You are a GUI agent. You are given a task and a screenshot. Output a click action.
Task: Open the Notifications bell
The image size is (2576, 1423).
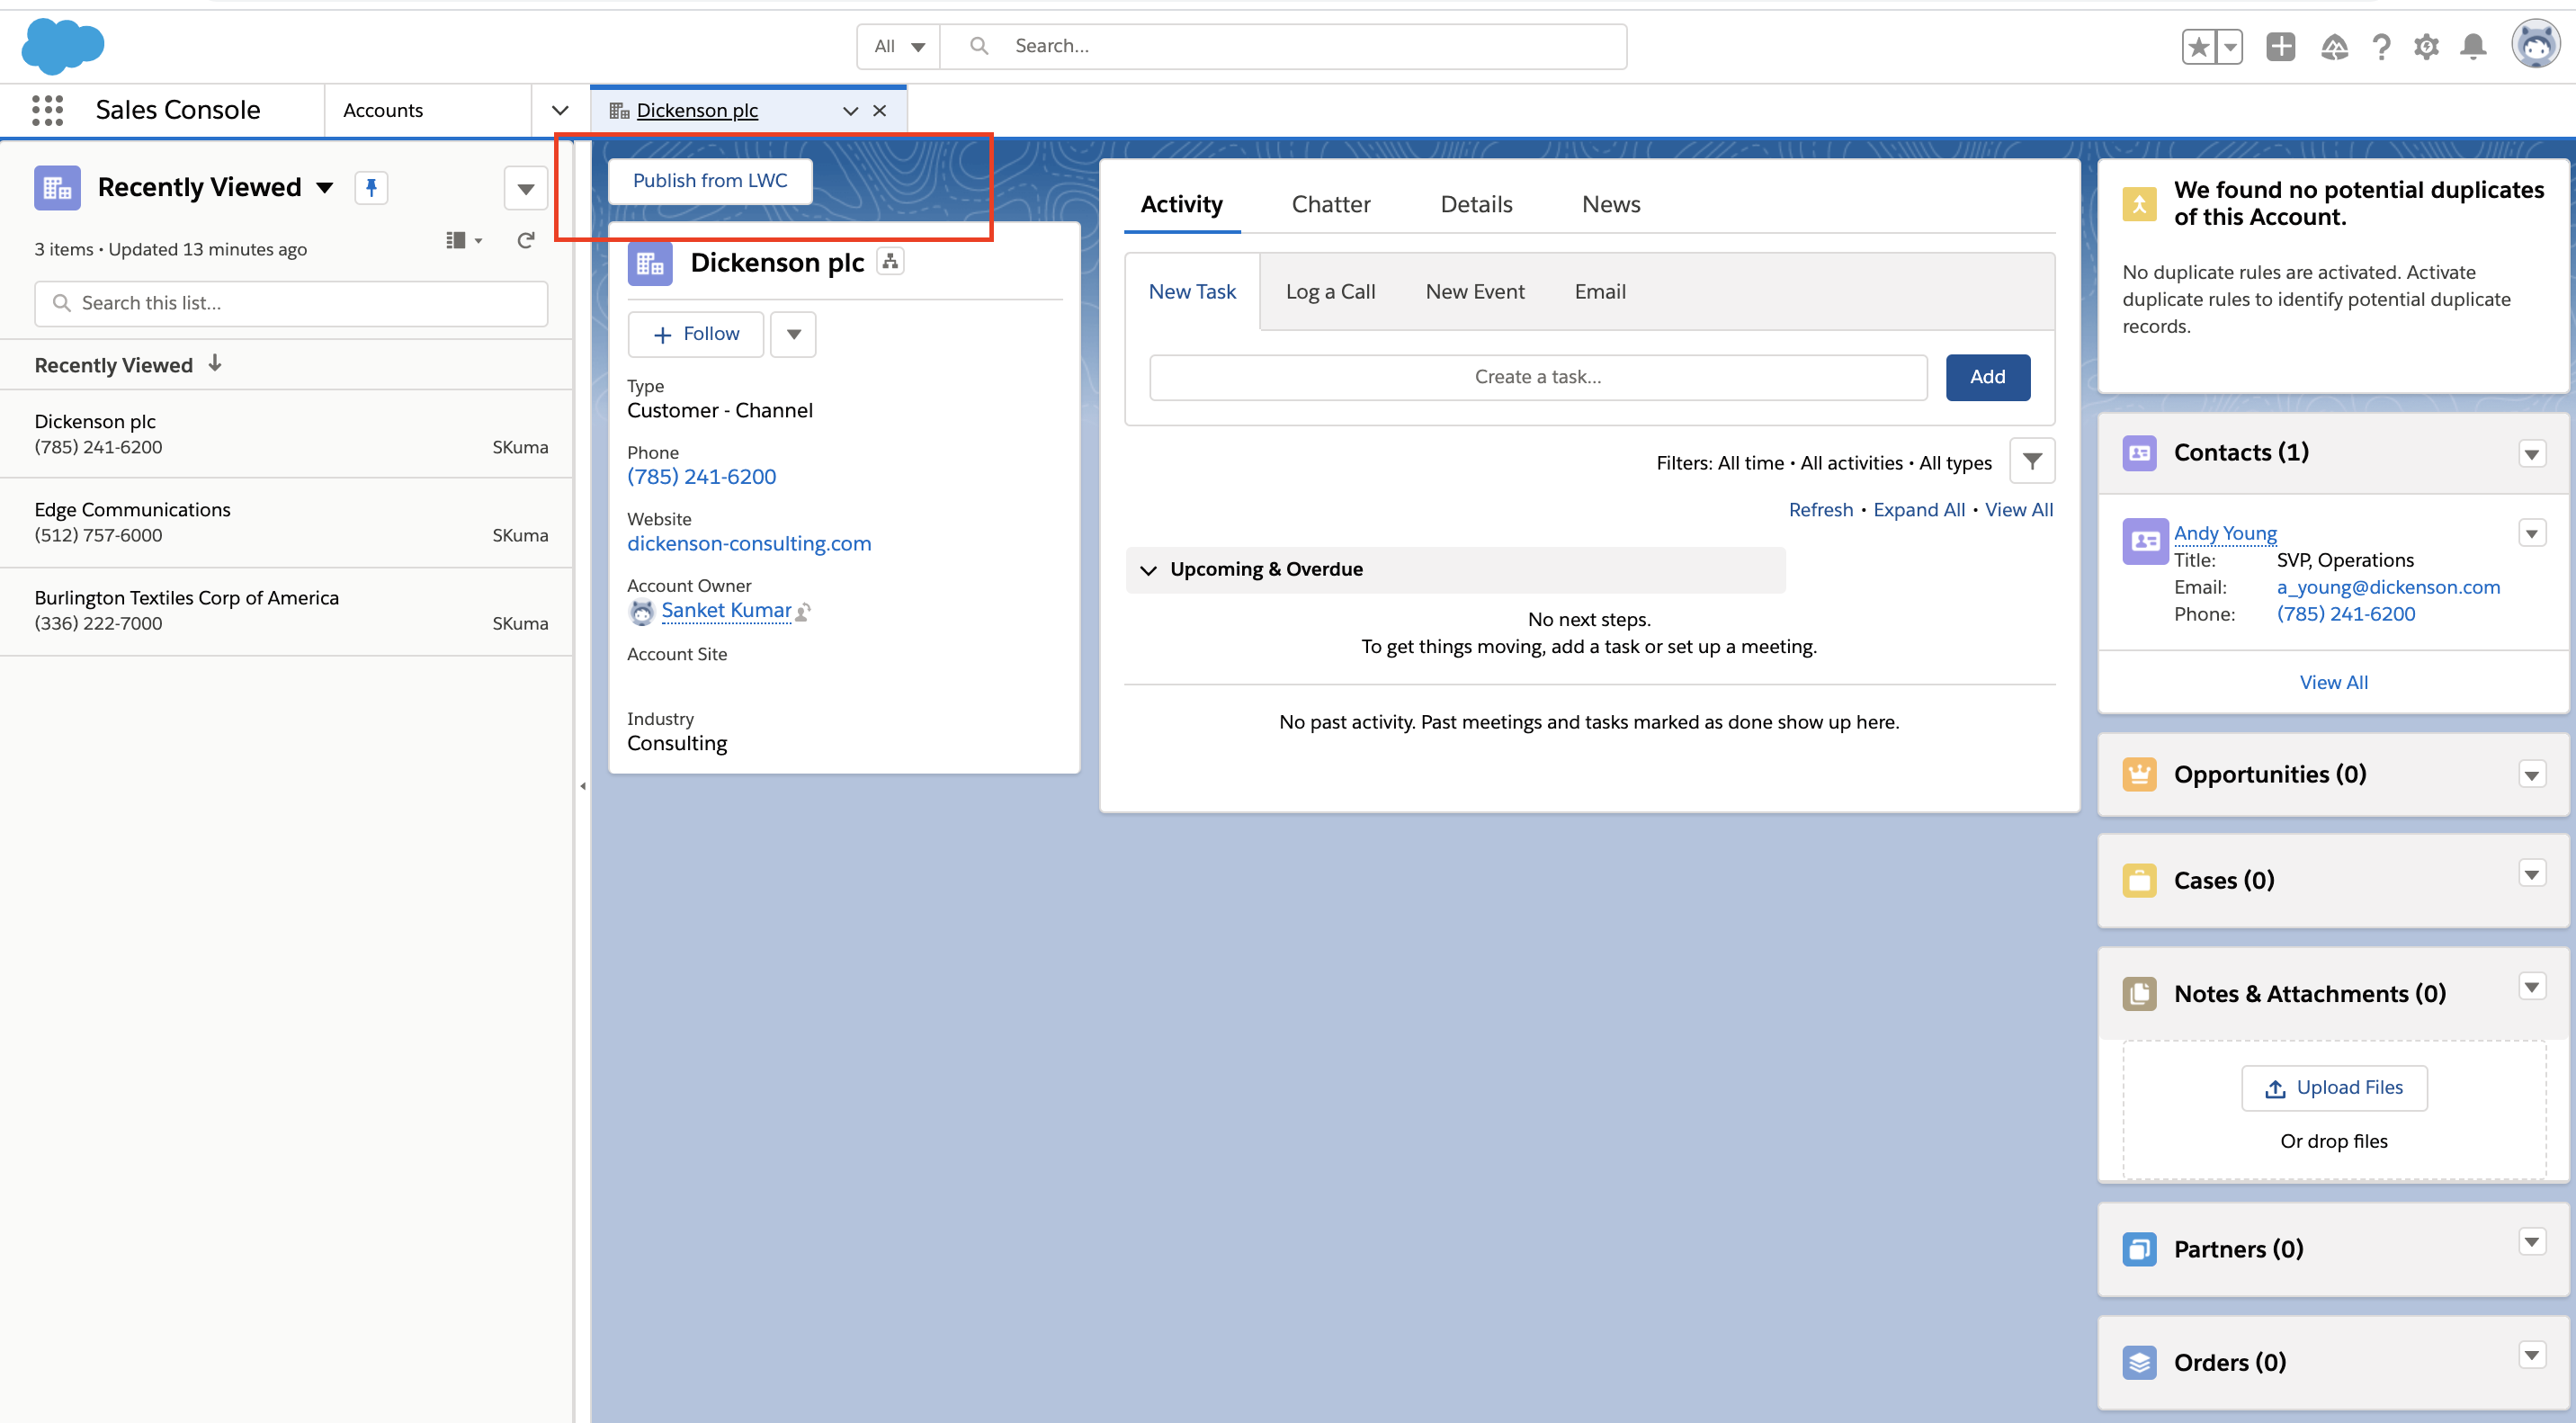[2473, 46]
